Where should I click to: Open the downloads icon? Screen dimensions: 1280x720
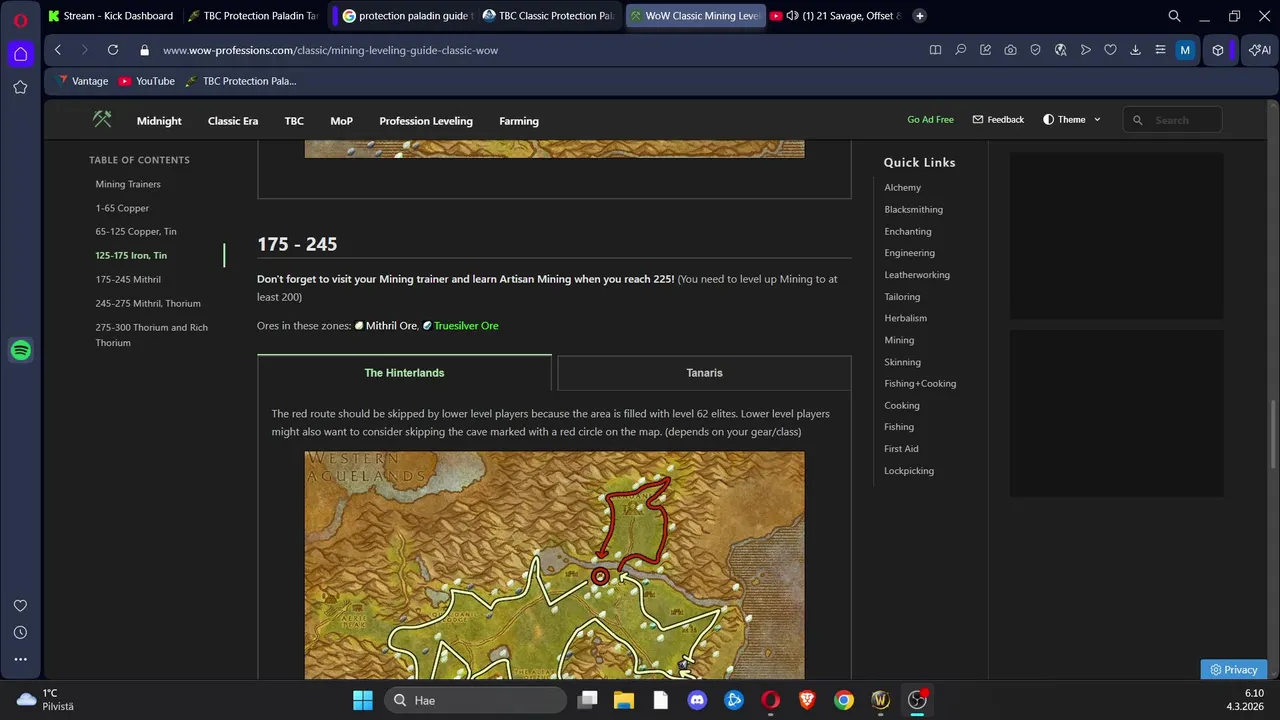pyautogui.click(x=1135, y=50)
